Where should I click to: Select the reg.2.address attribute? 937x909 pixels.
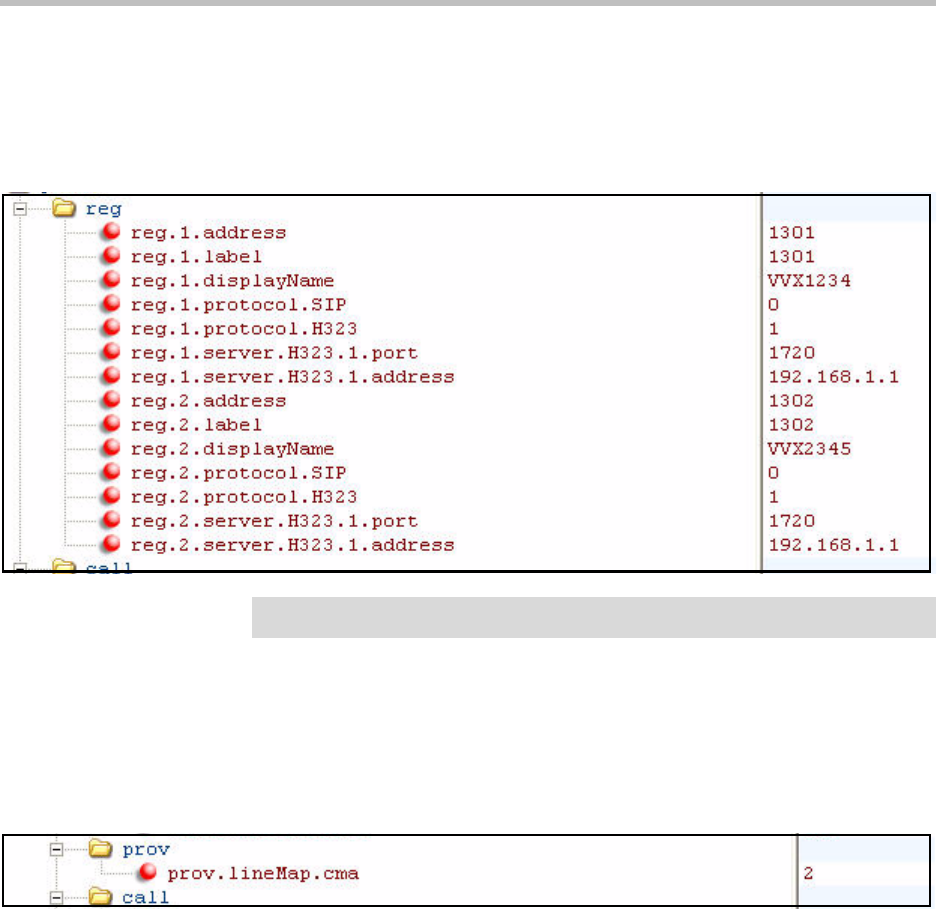208,401
